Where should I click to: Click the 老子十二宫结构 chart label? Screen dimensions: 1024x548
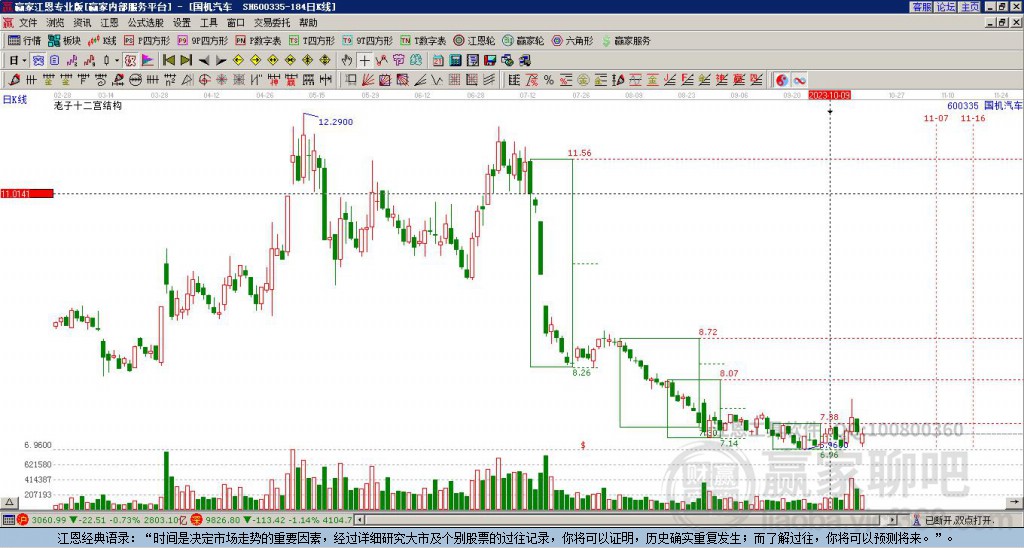click(88, 105)
